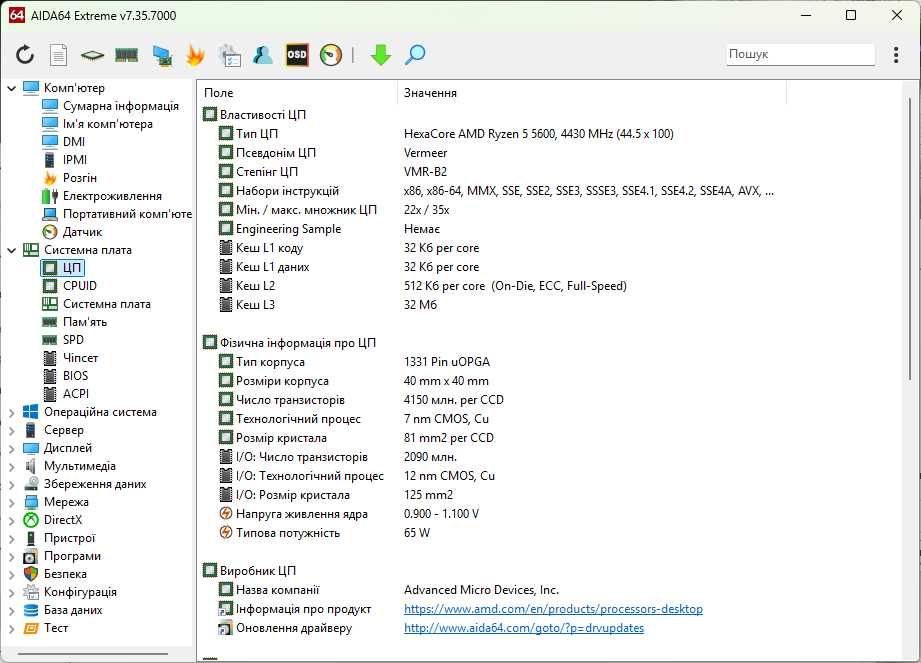
Task: Open the three-dot menu
Action: (896, 55)
